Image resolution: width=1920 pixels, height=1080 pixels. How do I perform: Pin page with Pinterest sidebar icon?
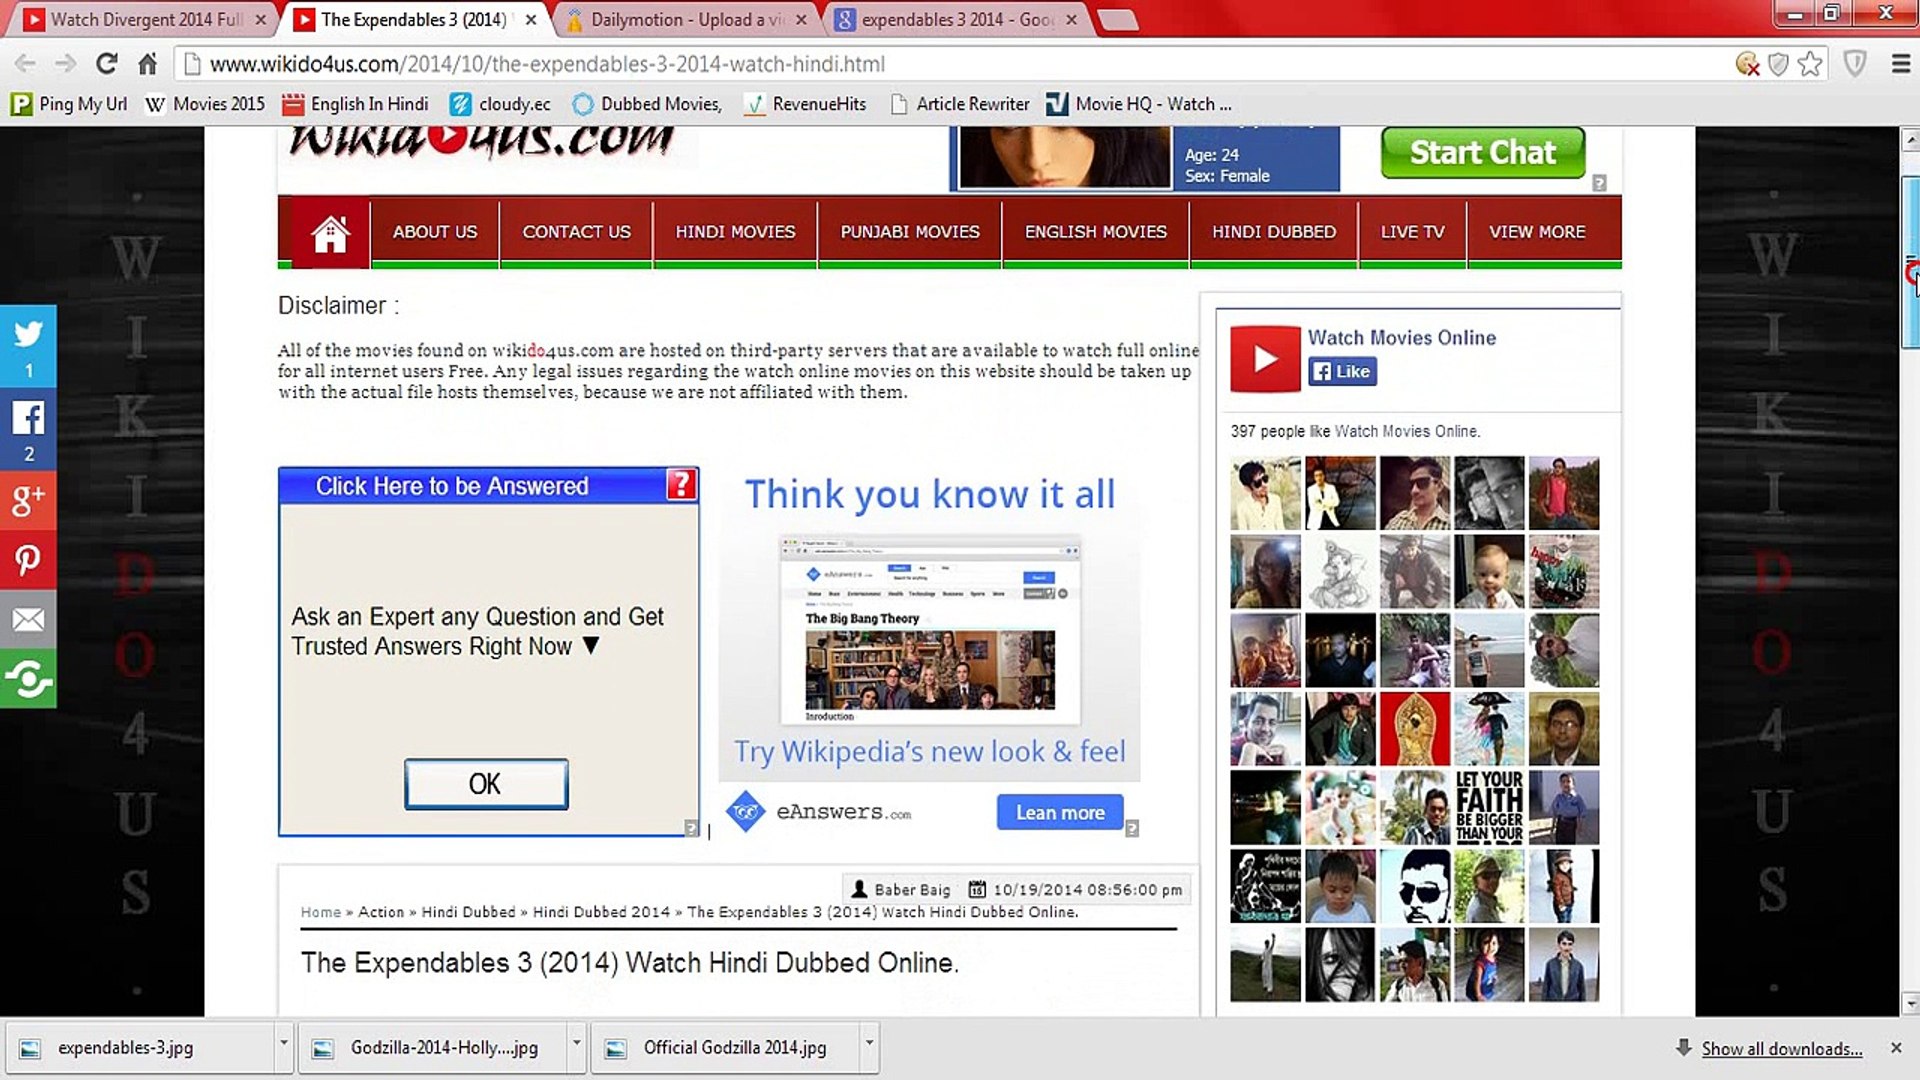coord(28,560)
